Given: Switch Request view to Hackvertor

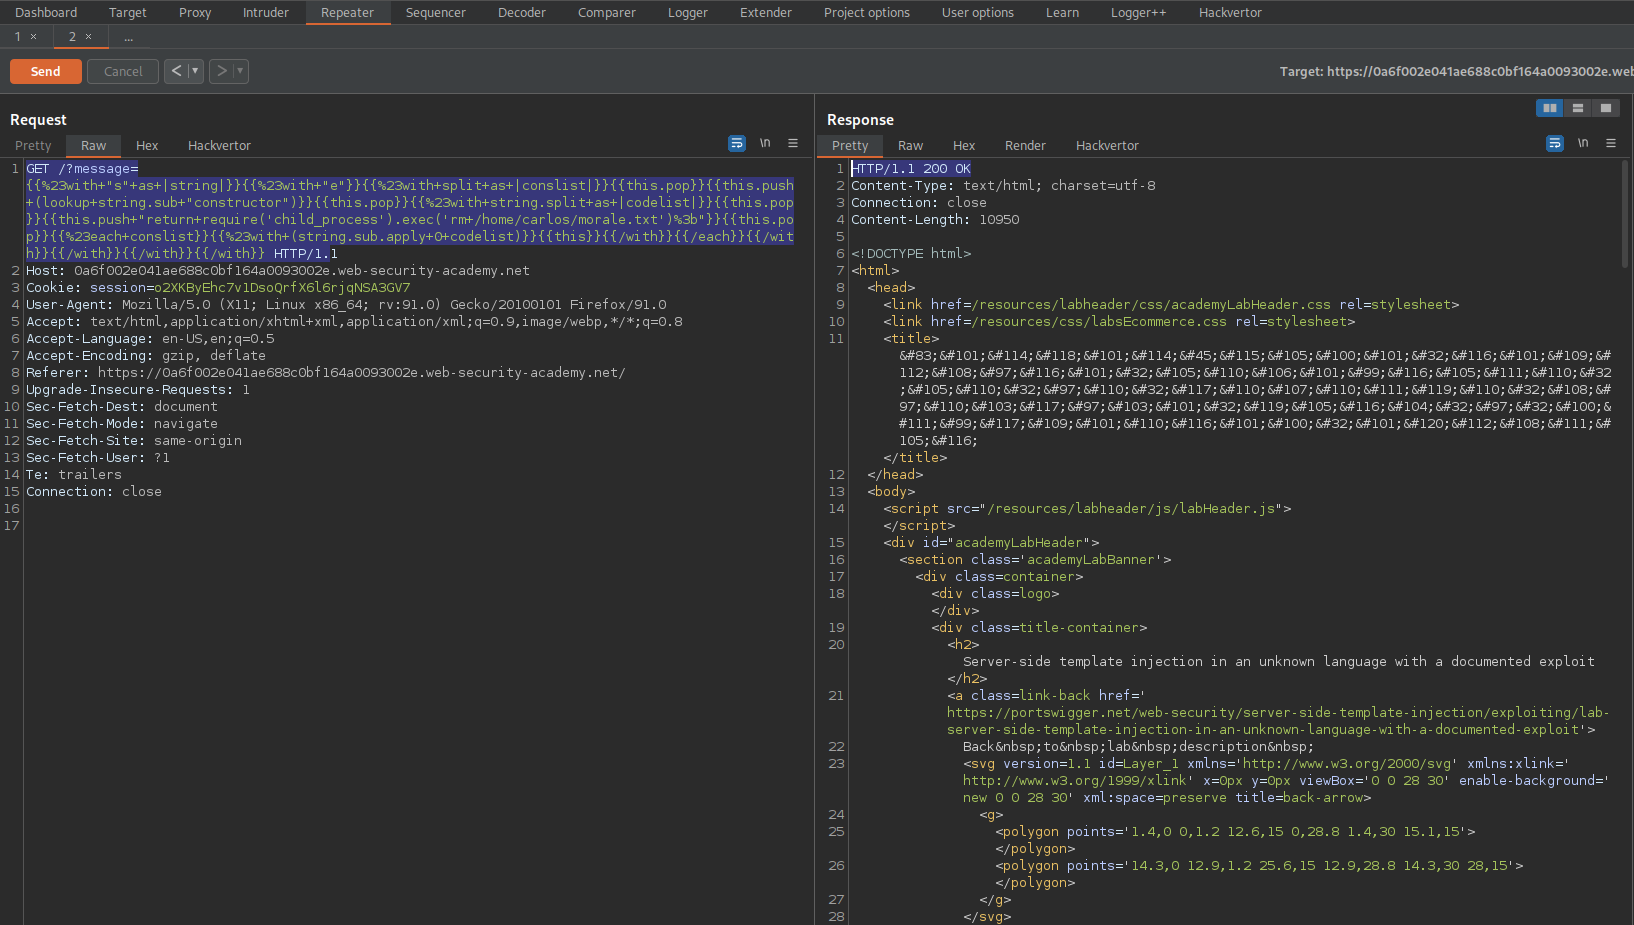Looking at the screenshot, I should (220, 145).
